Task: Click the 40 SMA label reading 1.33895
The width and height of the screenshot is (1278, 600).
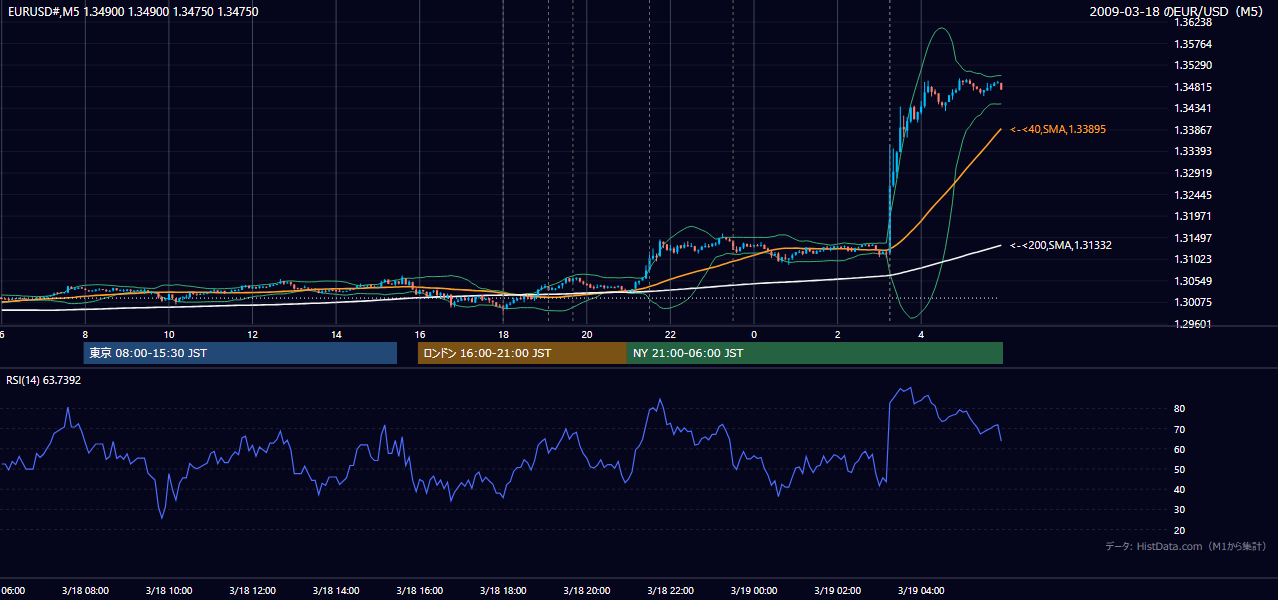Action: pyautogui.click(x=1057, y=130)
